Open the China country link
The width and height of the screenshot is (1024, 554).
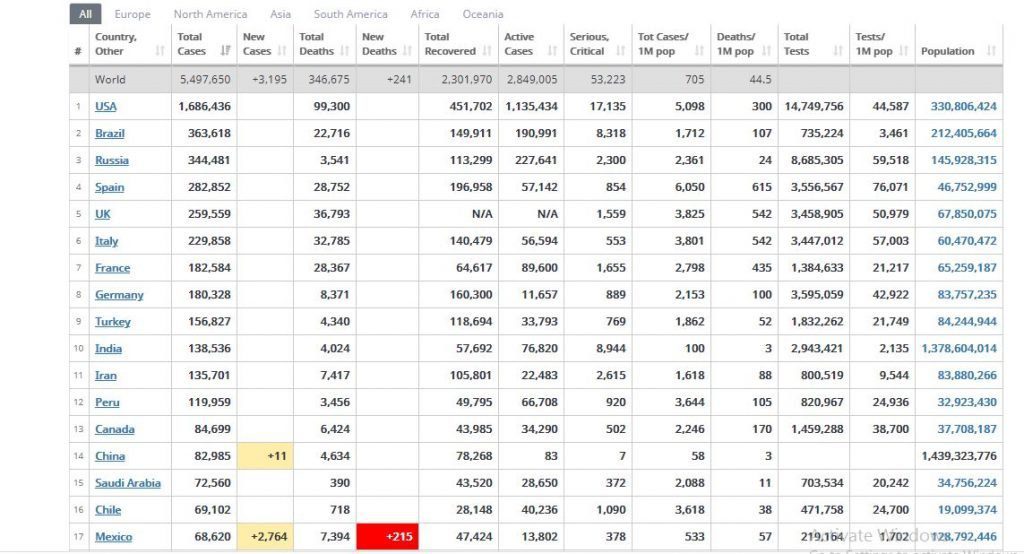110,456
